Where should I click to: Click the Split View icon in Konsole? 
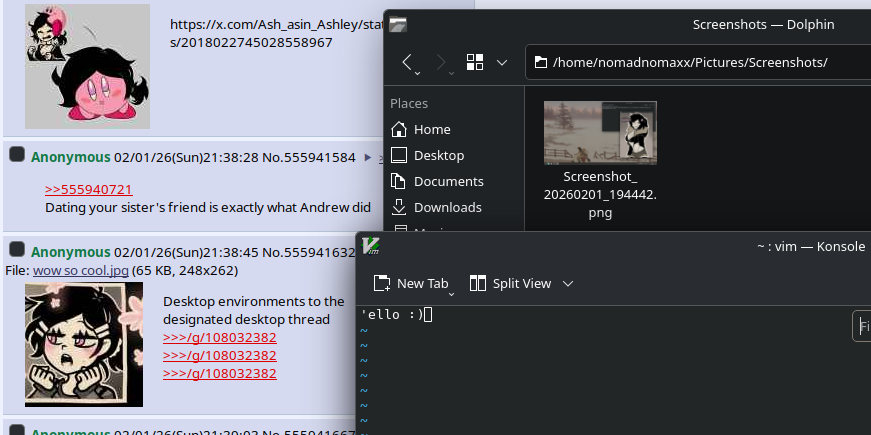478,283
